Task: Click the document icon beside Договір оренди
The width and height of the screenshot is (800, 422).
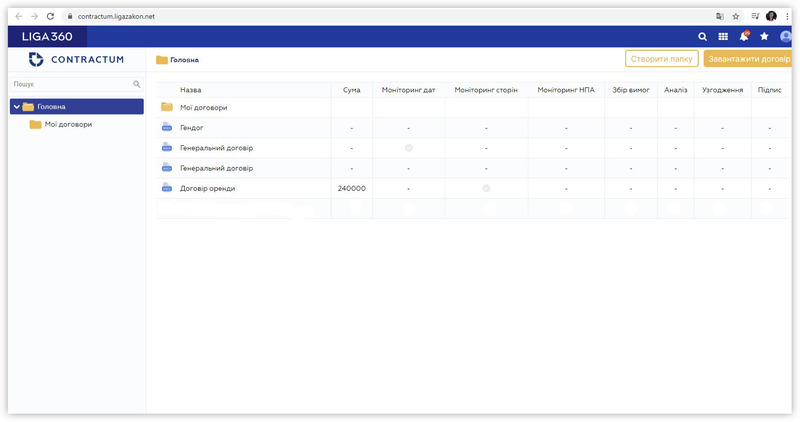Action: coord(167,188)
